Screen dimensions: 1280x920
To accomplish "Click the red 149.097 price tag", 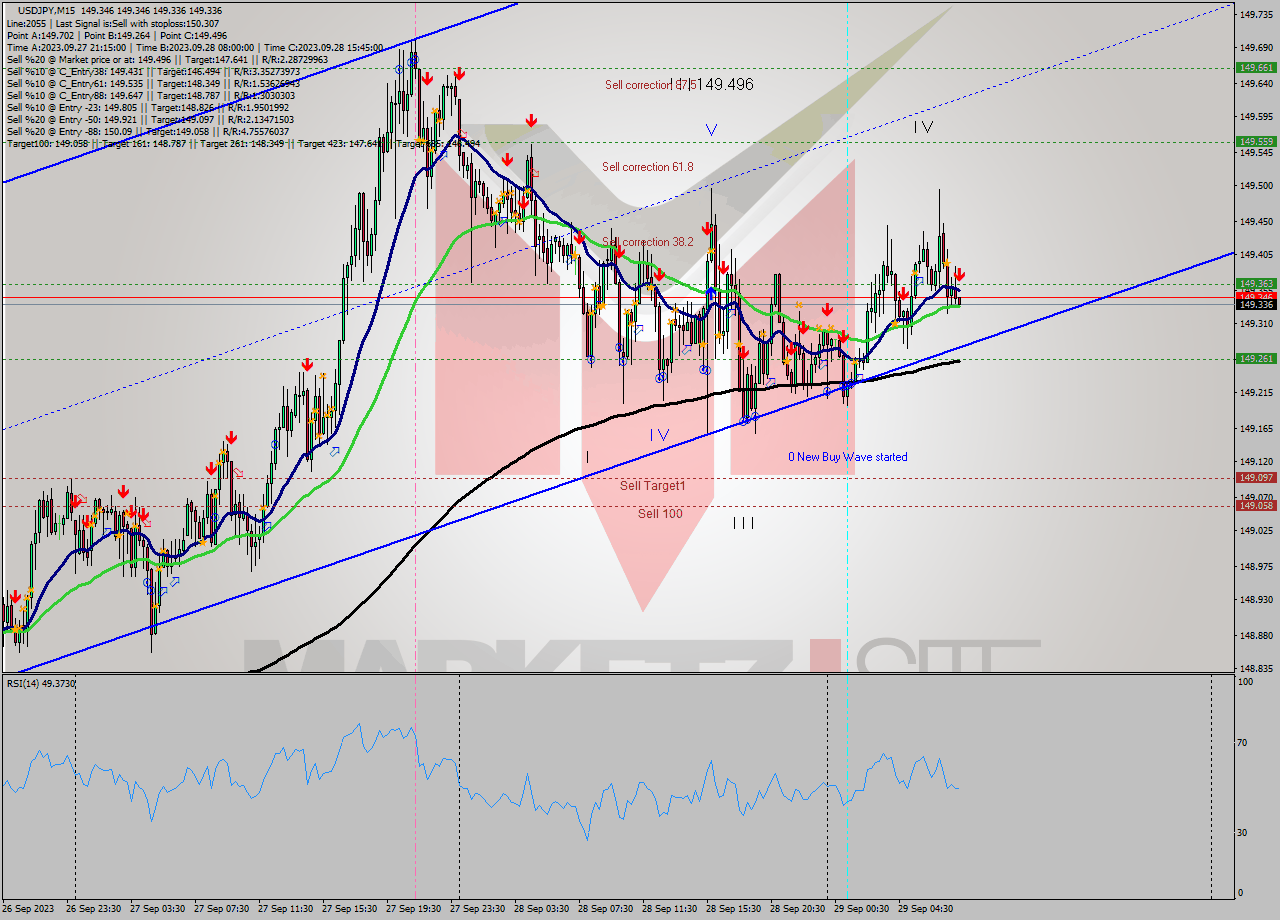I will pyautogui.click(x=1256, y=478).
